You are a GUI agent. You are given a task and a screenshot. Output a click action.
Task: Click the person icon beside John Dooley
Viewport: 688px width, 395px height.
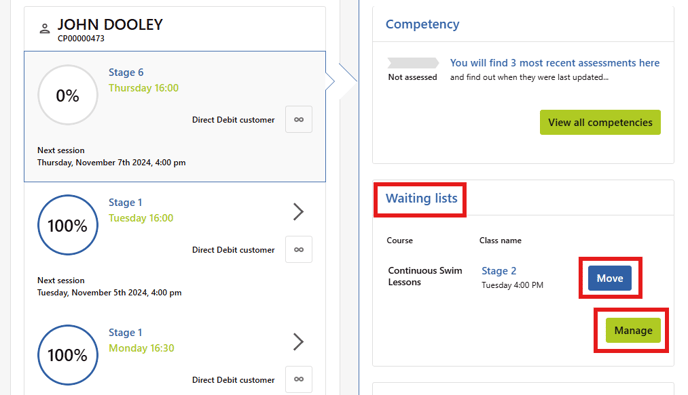tap(44, 29)
